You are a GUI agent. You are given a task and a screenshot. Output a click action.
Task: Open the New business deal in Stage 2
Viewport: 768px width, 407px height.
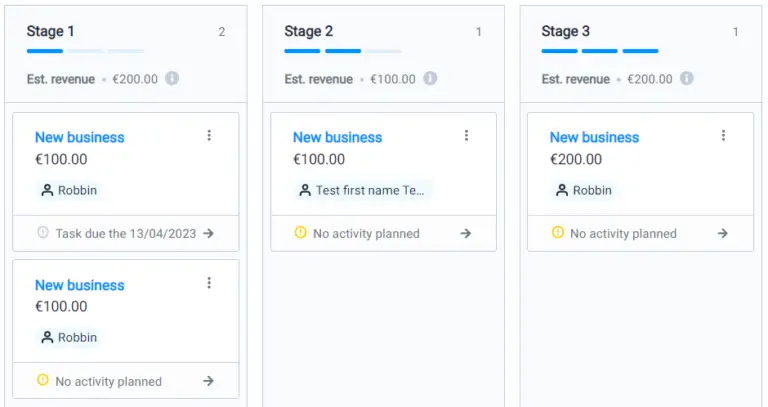(337, 137)
